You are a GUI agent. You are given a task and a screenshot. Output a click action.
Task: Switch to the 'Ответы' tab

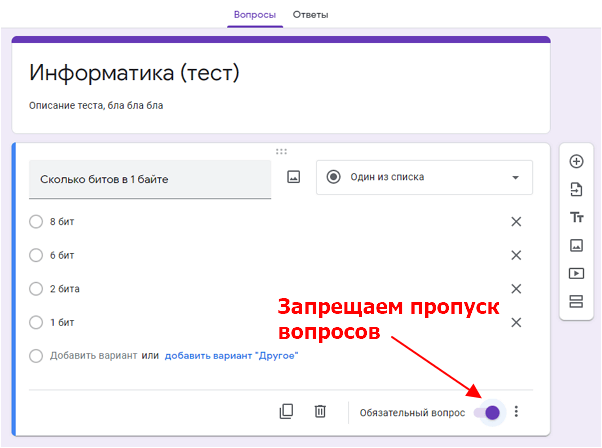(x=310, y=15)
